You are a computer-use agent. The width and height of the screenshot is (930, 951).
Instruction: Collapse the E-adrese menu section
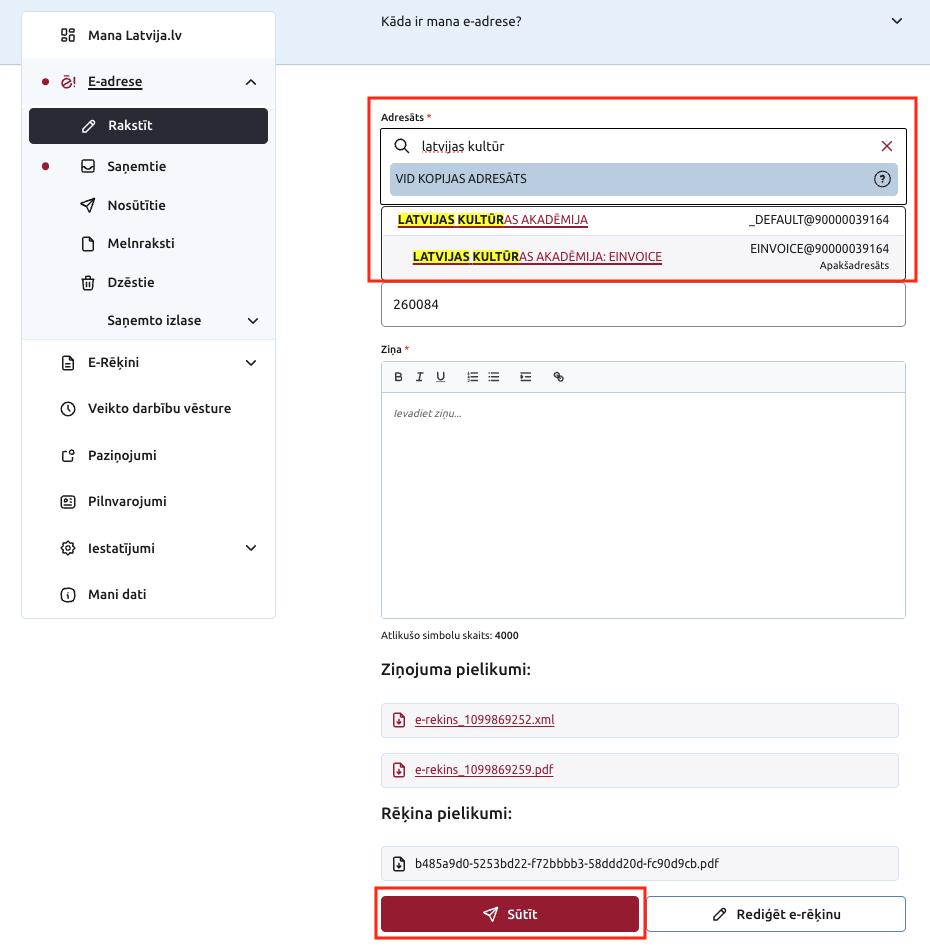pos(251,82)
